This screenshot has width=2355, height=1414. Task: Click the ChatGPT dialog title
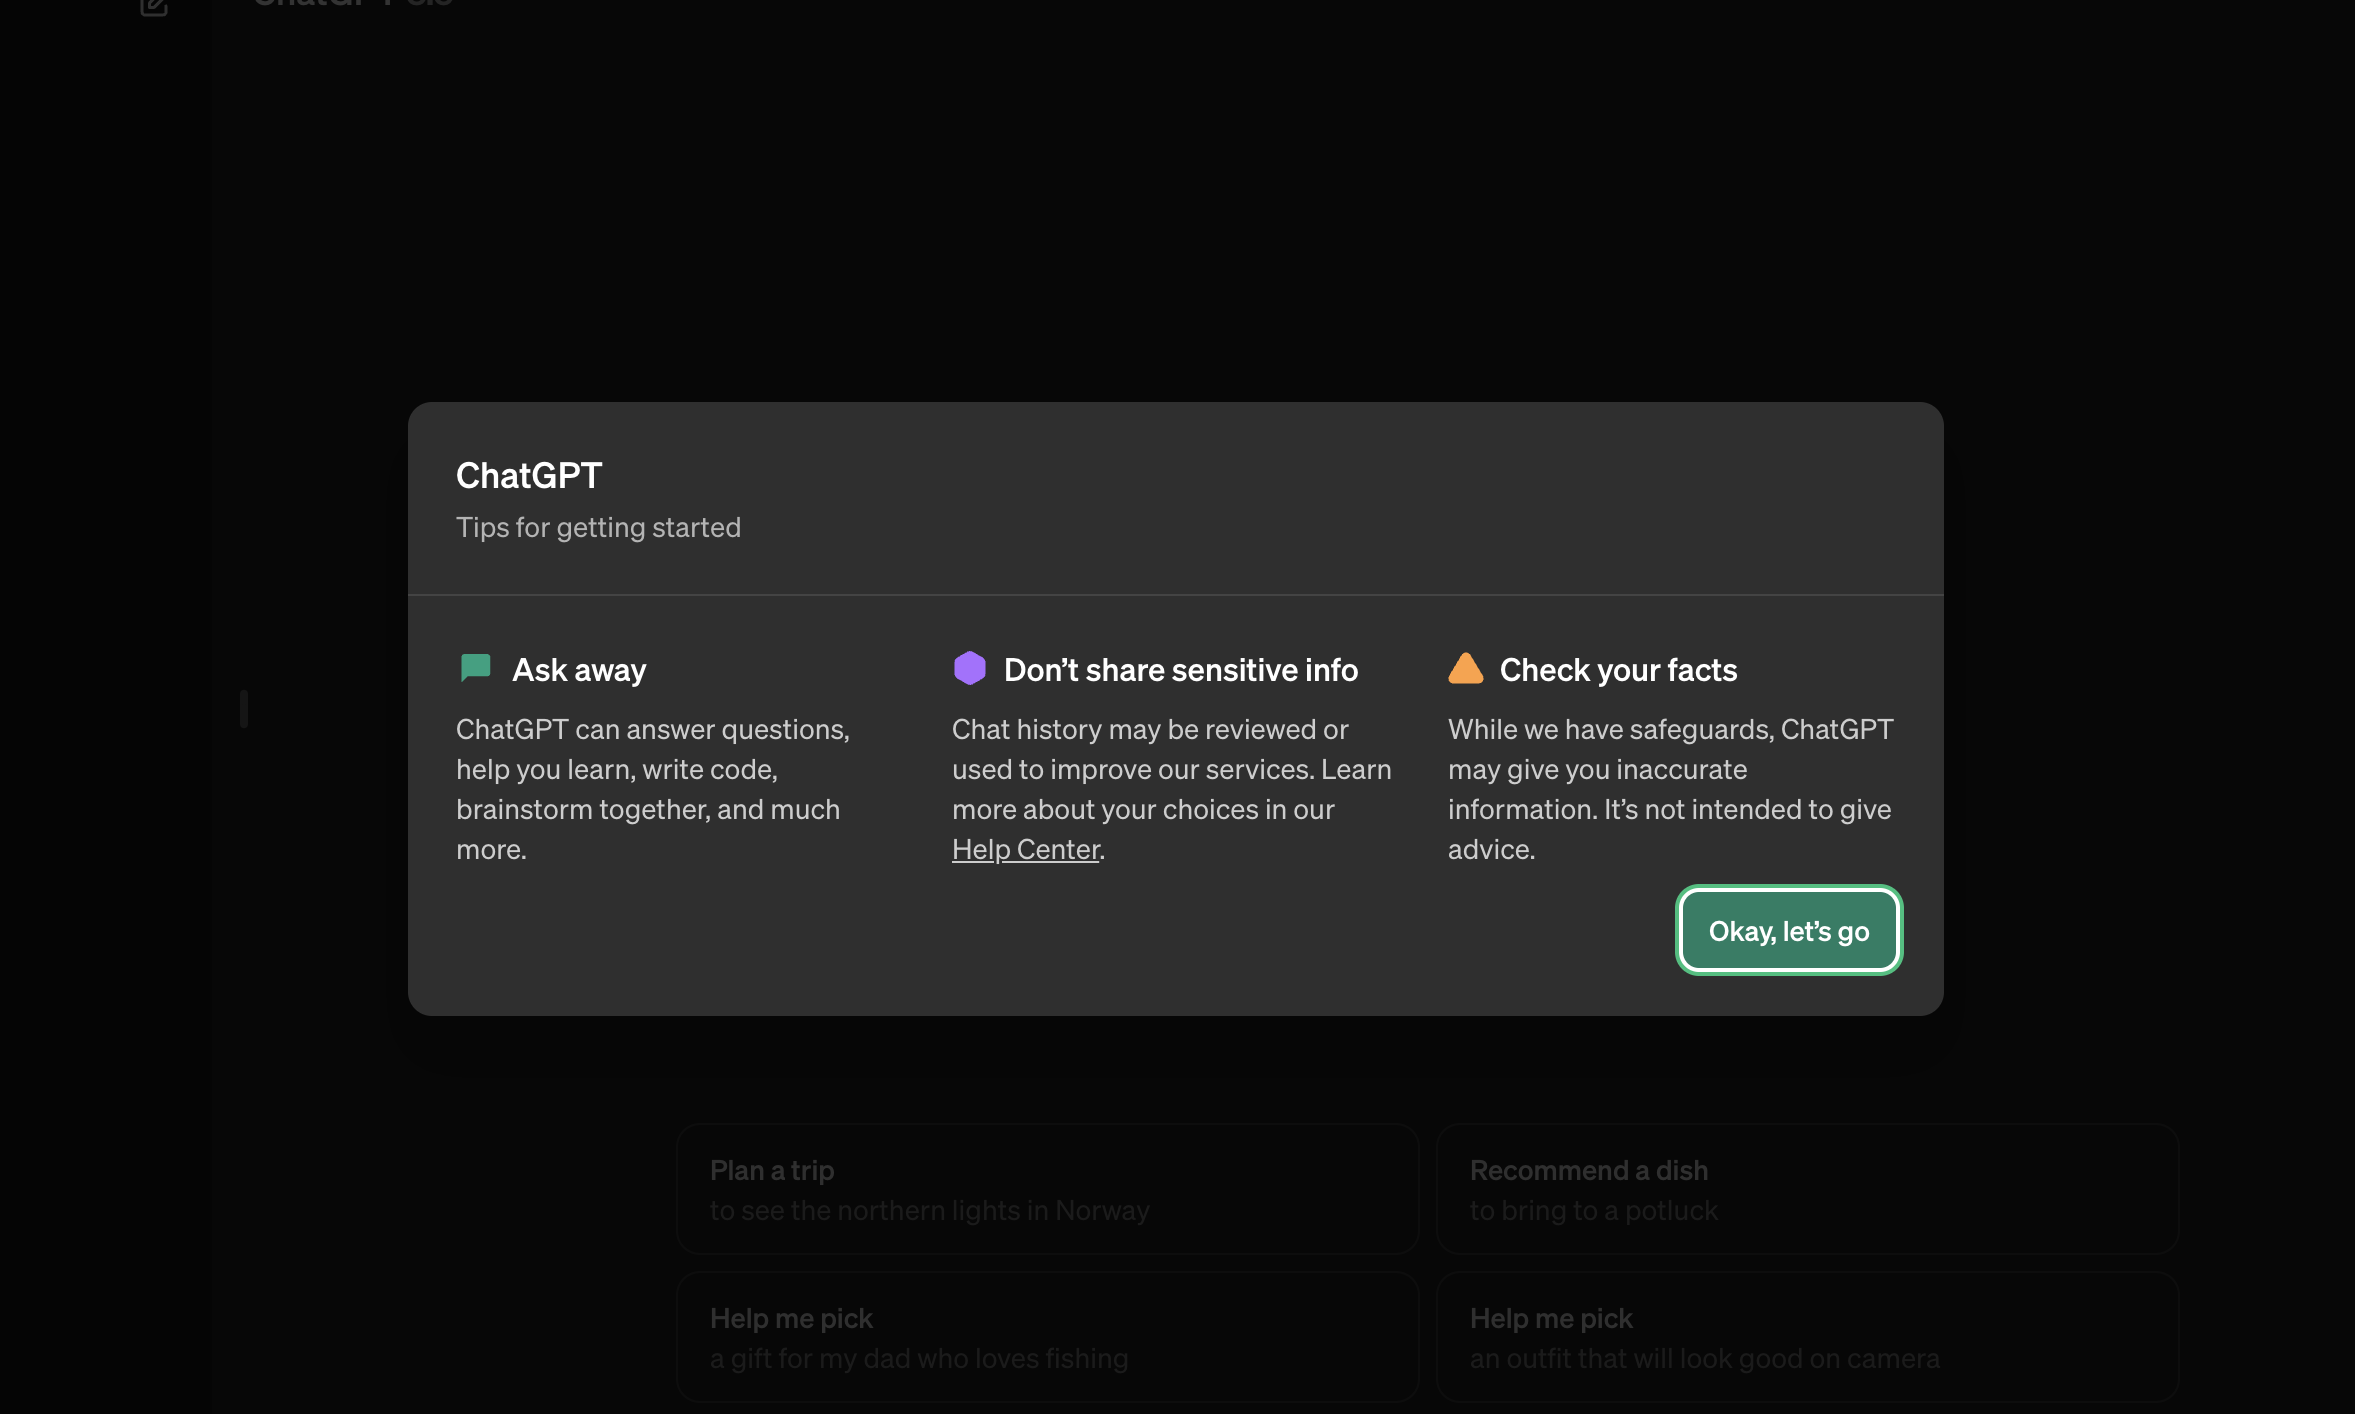[x=529, y=475]
